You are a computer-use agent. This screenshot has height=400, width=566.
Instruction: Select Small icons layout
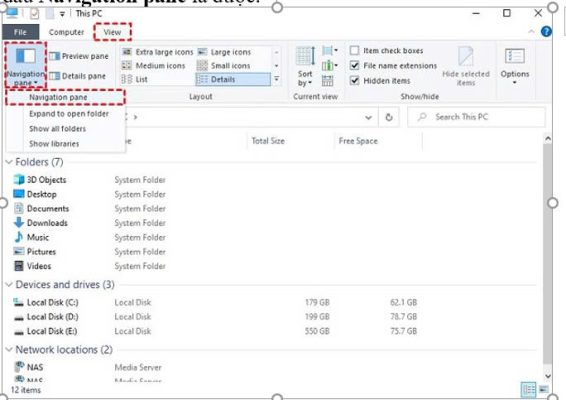tap(224, 66)
